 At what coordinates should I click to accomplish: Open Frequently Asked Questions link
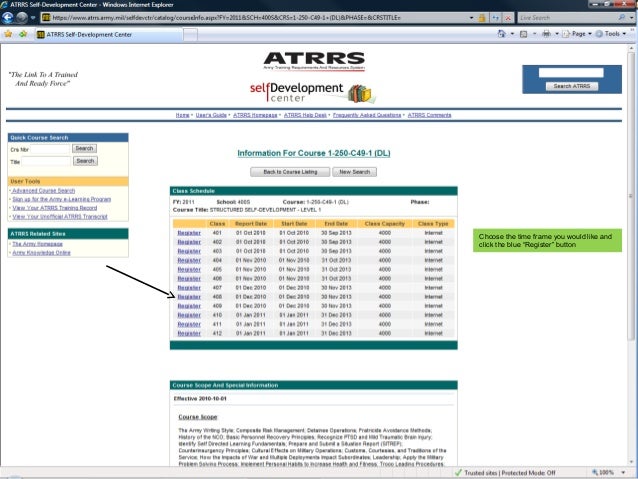(x=367, y=115)
